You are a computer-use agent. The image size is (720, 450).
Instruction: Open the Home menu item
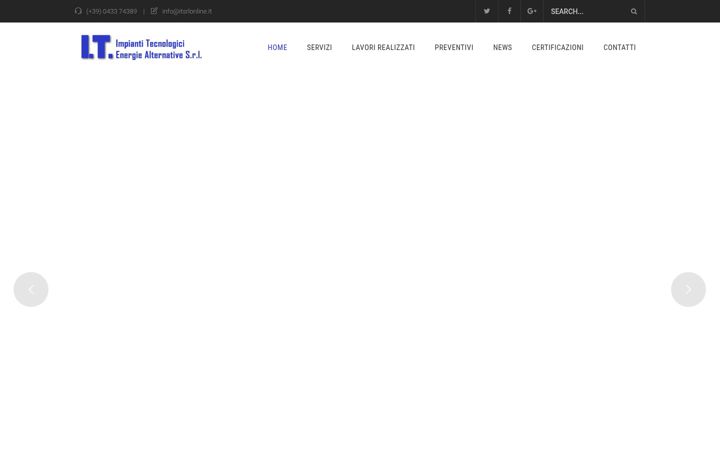pos(277,47)
